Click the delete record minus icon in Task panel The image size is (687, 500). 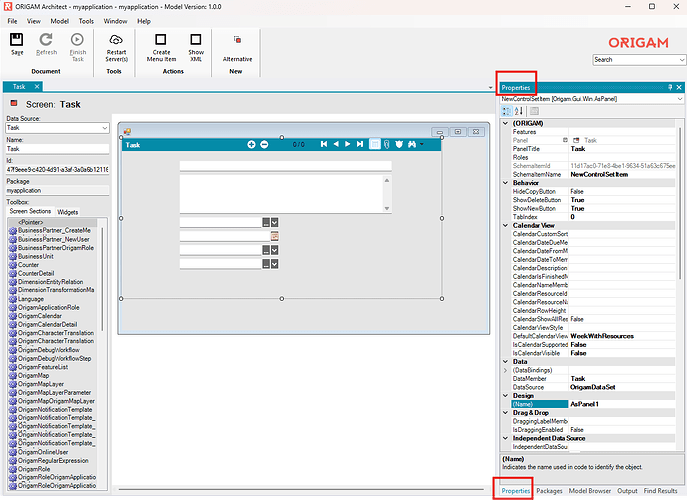click(264, 144)
